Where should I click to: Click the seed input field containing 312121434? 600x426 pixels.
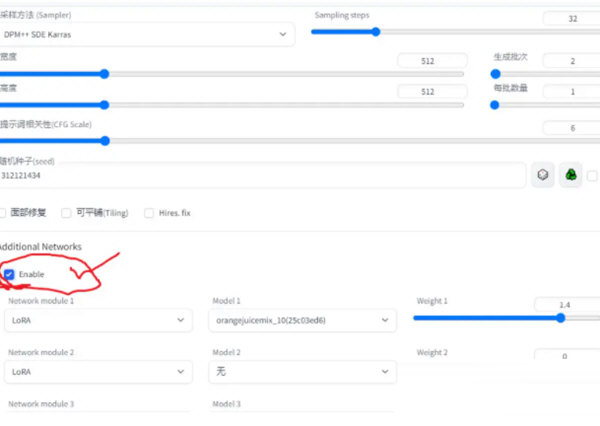260,175
